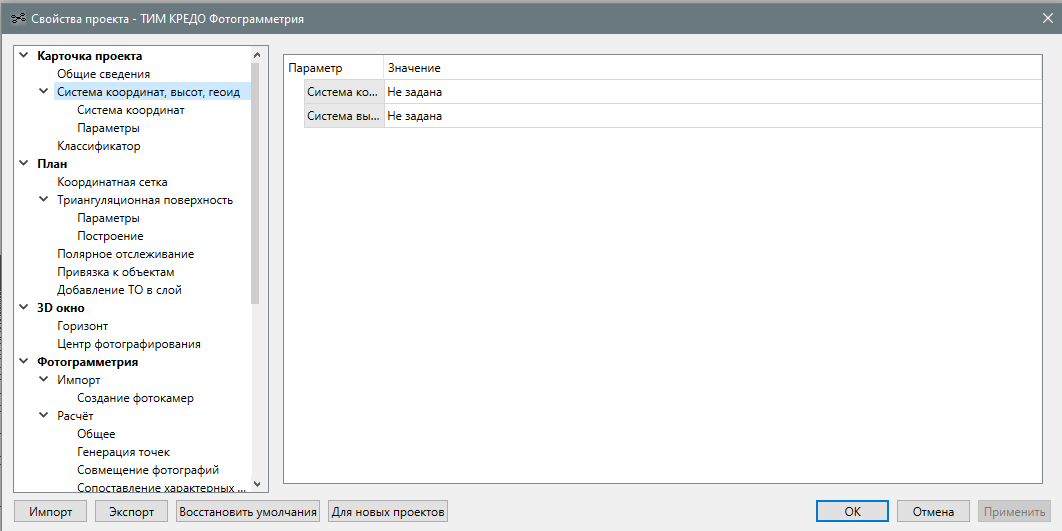Screen dimensions: 1062x531
Task: Click Не задана value for Система вы...
Action: coord(713,116)
